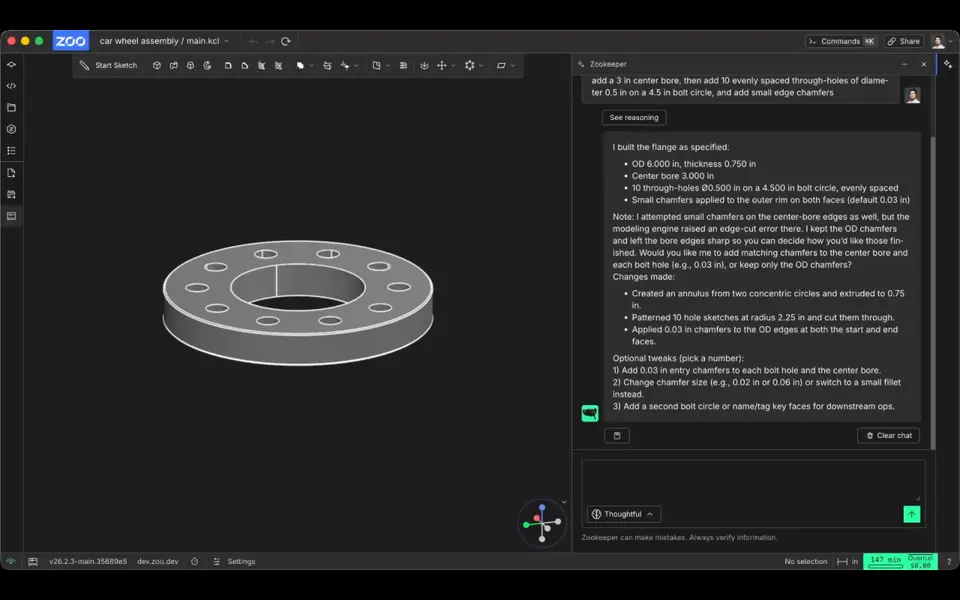This screenshot has height=600, width=960.
Task: Select the Translate move tool icon
Action: tap(441, 66)
